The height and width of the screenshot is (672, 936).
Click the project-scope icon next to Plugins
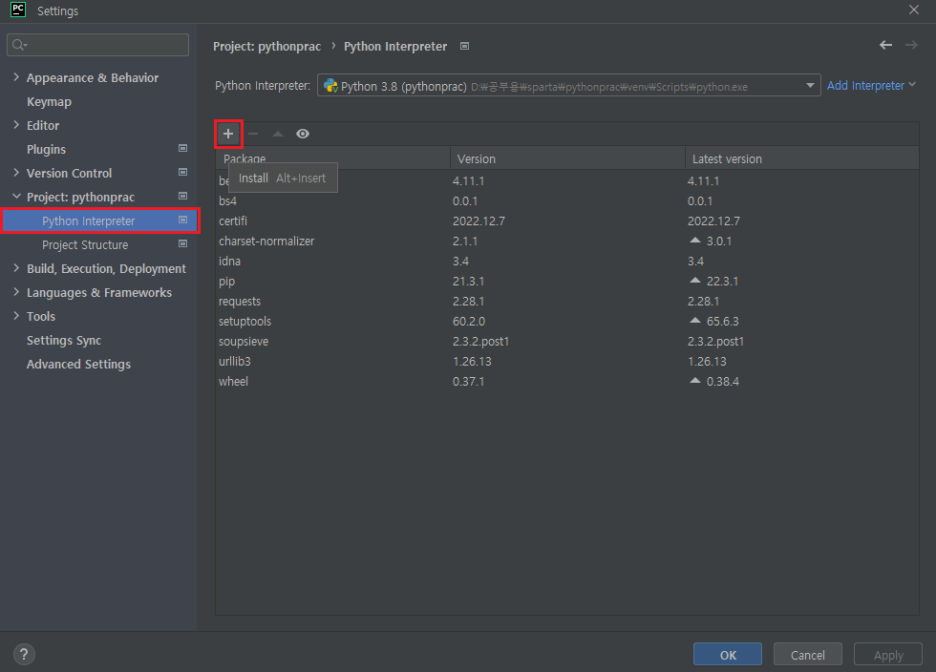point(183,148)
